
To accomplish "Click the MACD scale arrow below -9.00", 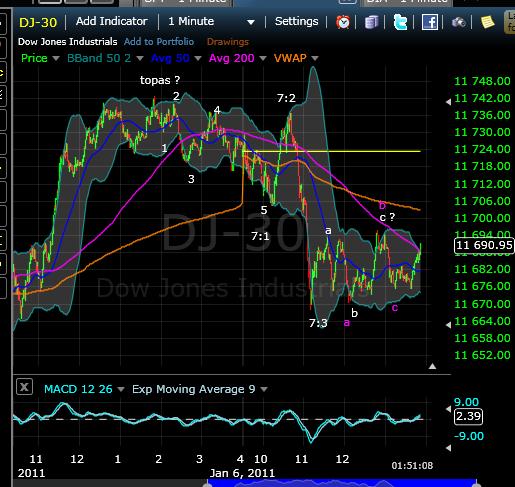I will (x=449, y=448).
